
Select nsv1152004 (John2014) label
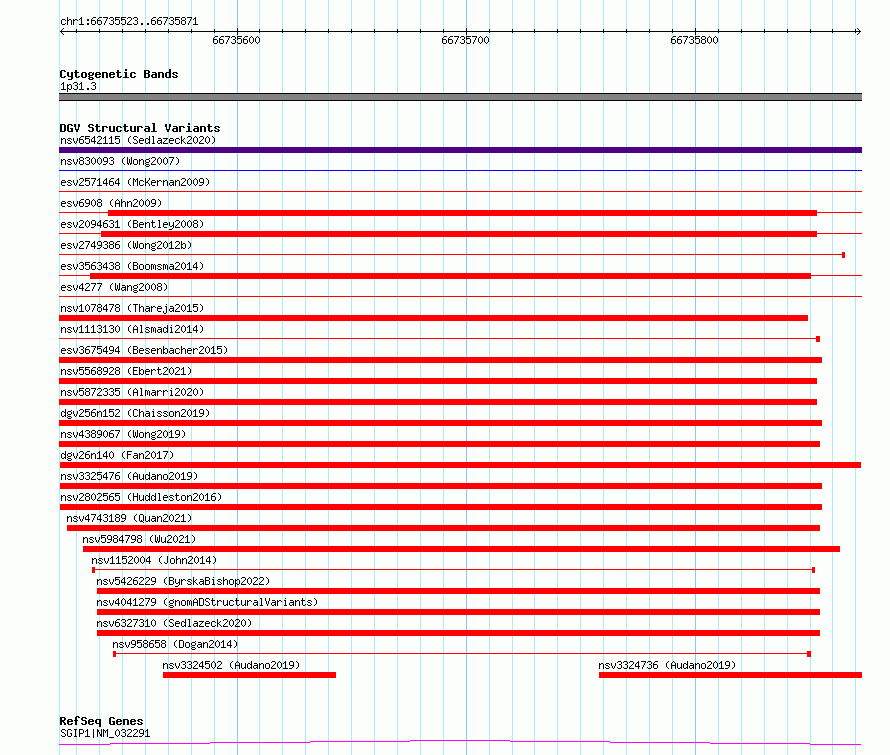(x=154, y=560)
